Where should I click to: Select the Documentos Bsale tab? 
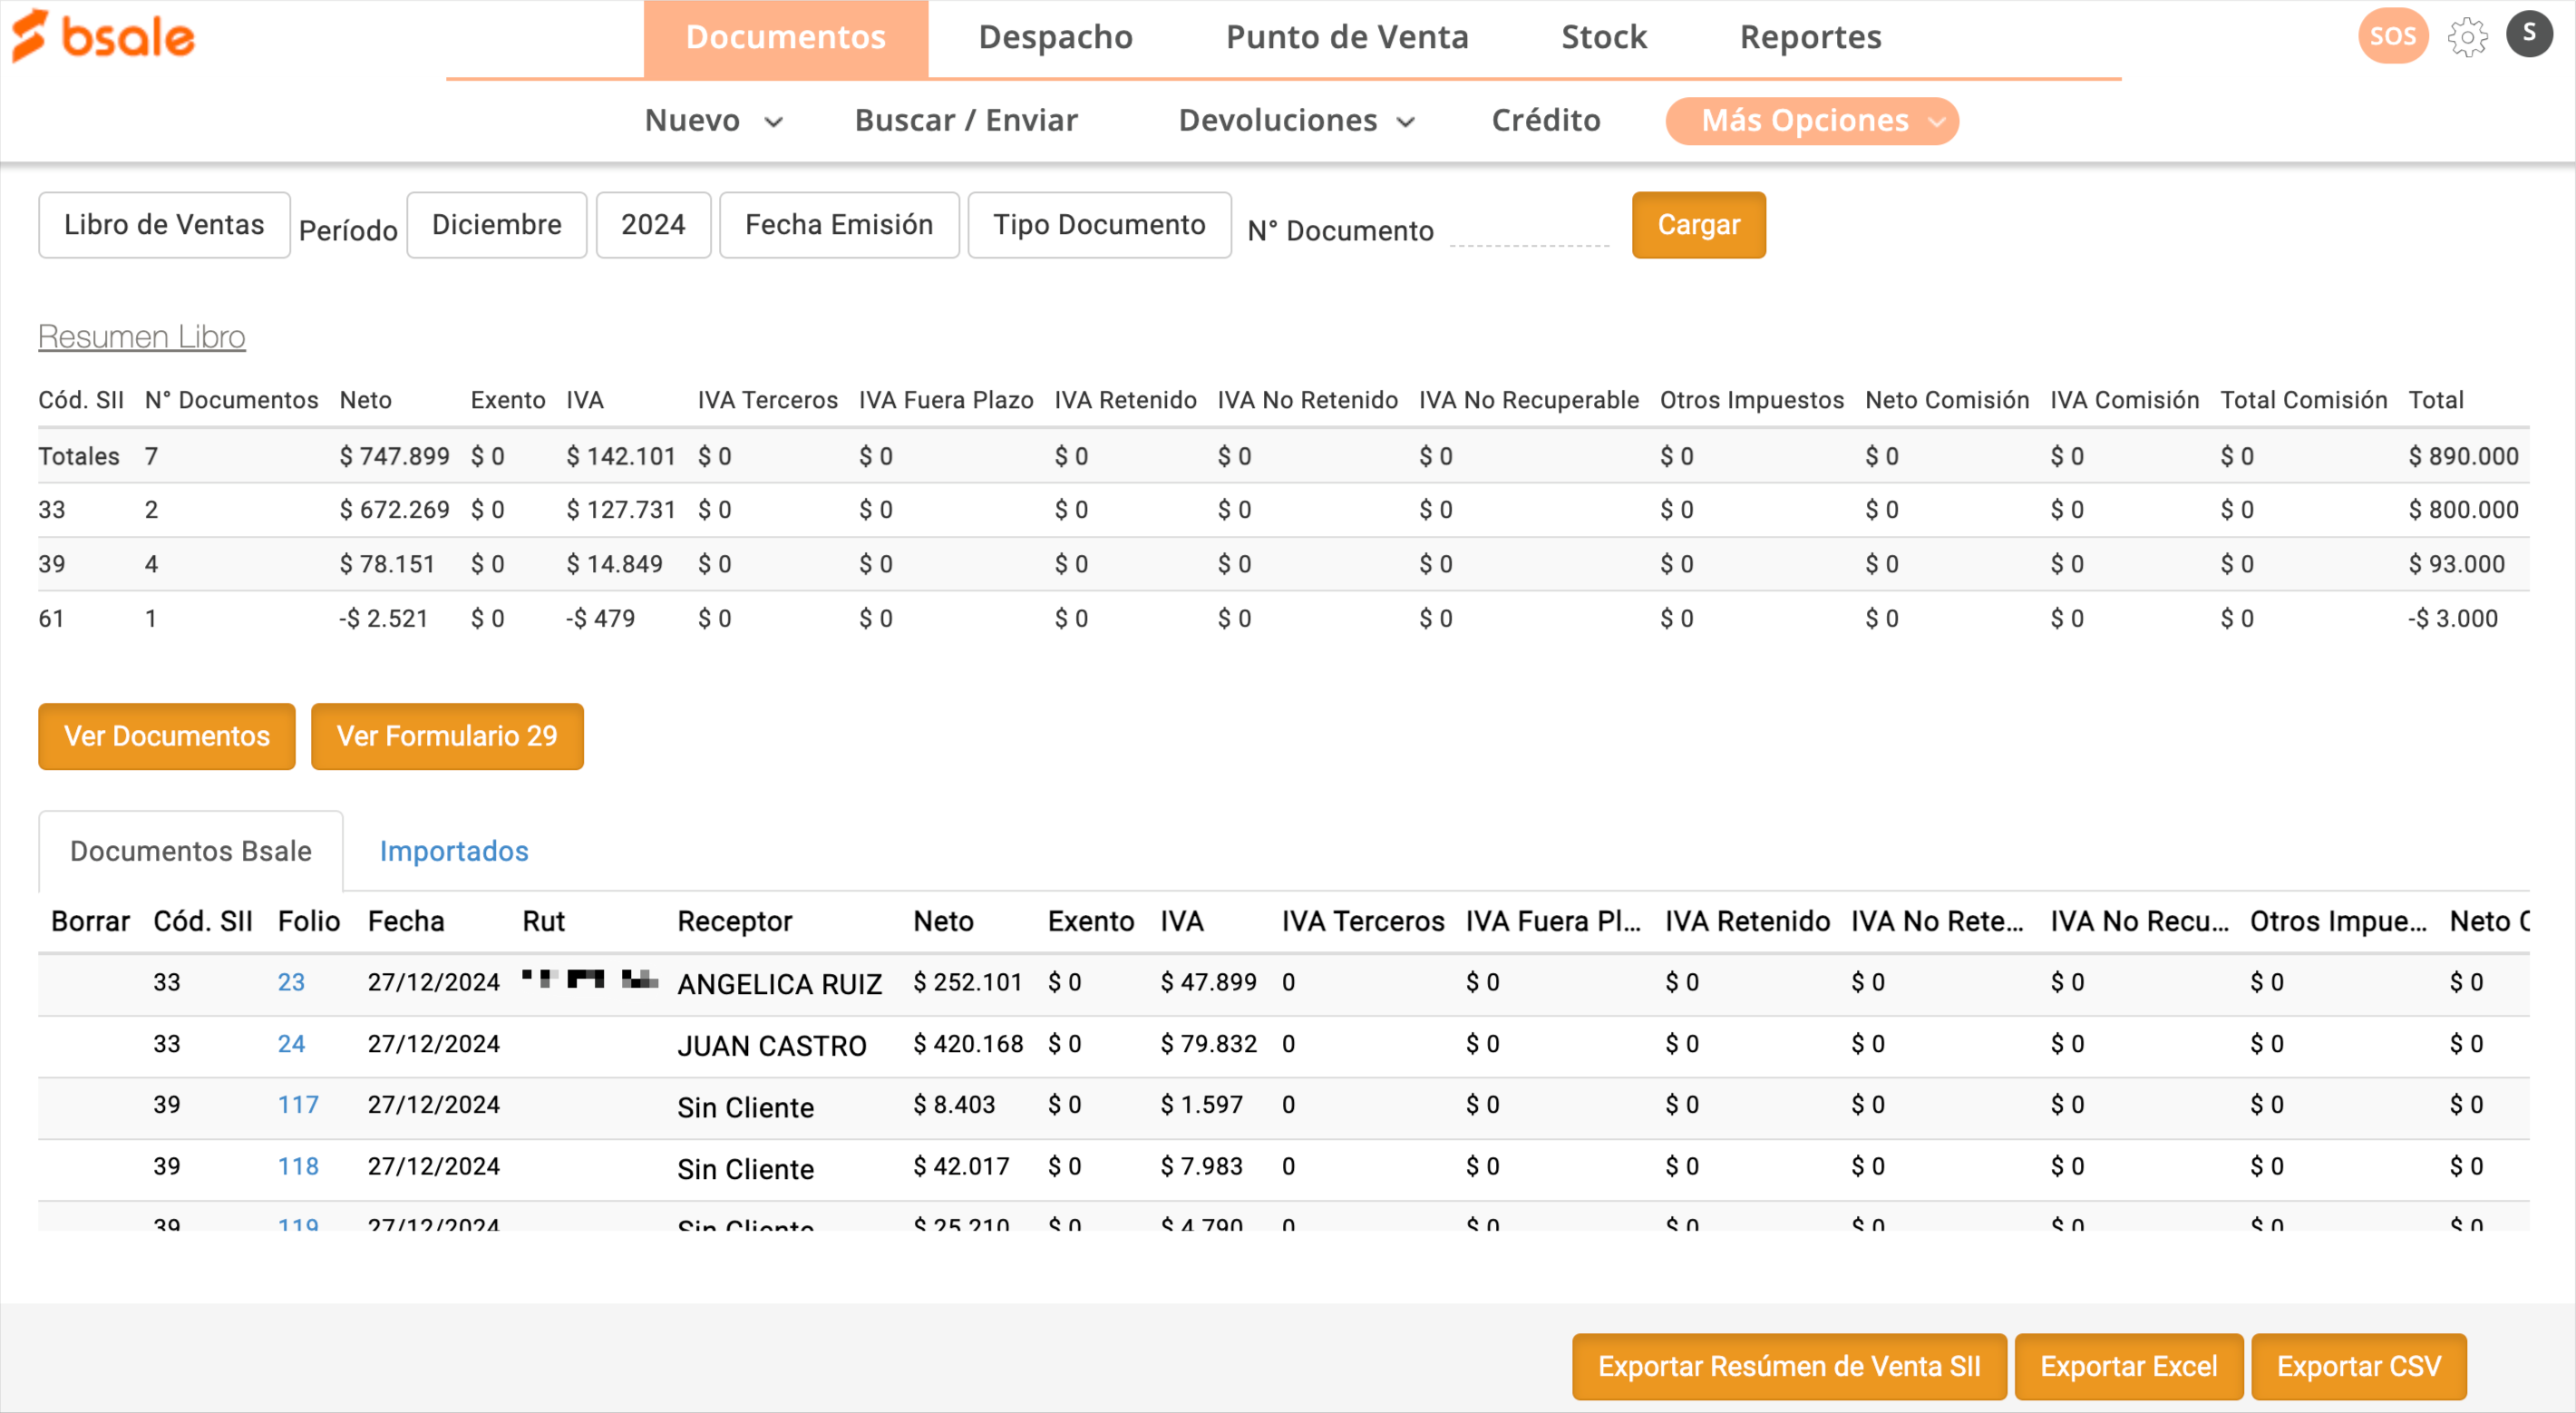tap(190, 851)
